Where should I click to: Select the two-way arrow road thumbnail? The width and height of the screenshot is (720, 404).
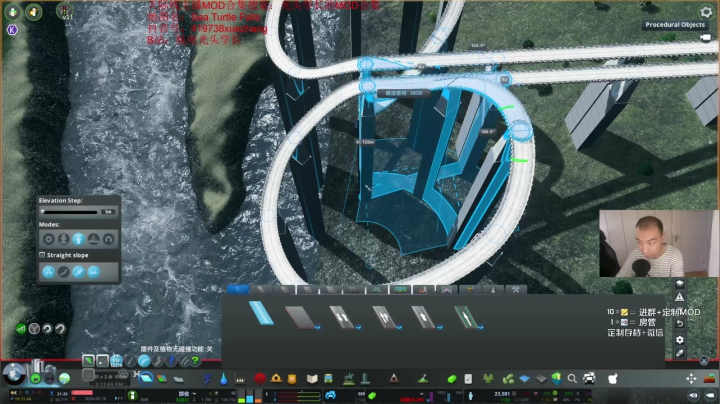[343, 317]
